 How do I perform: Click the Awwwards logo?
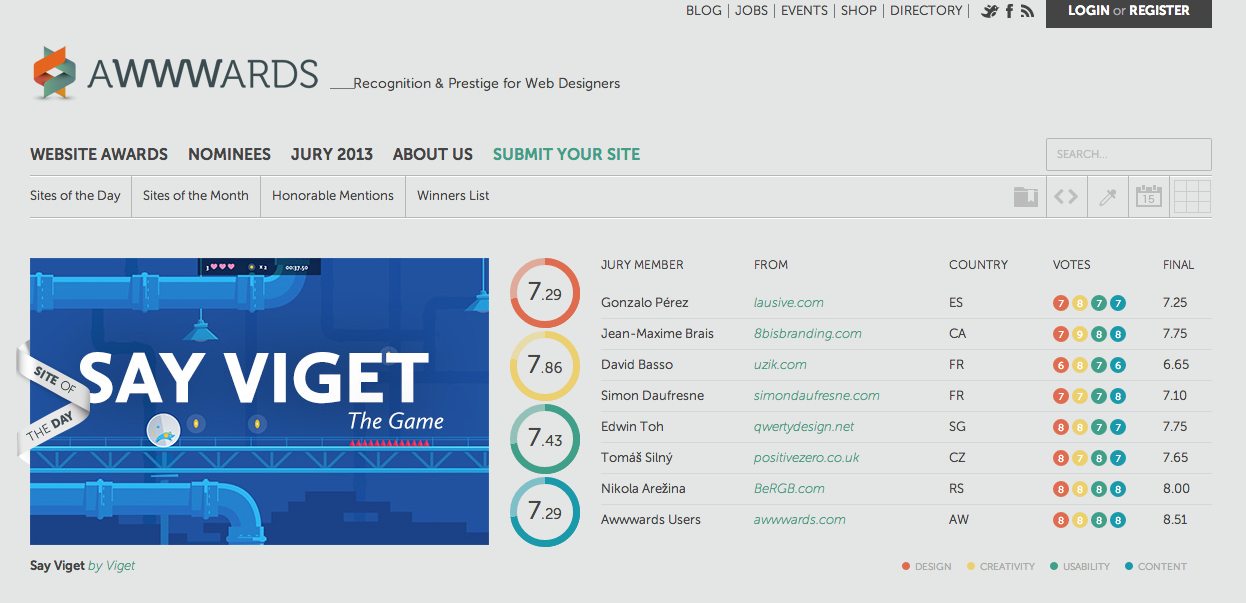(175, 73)
